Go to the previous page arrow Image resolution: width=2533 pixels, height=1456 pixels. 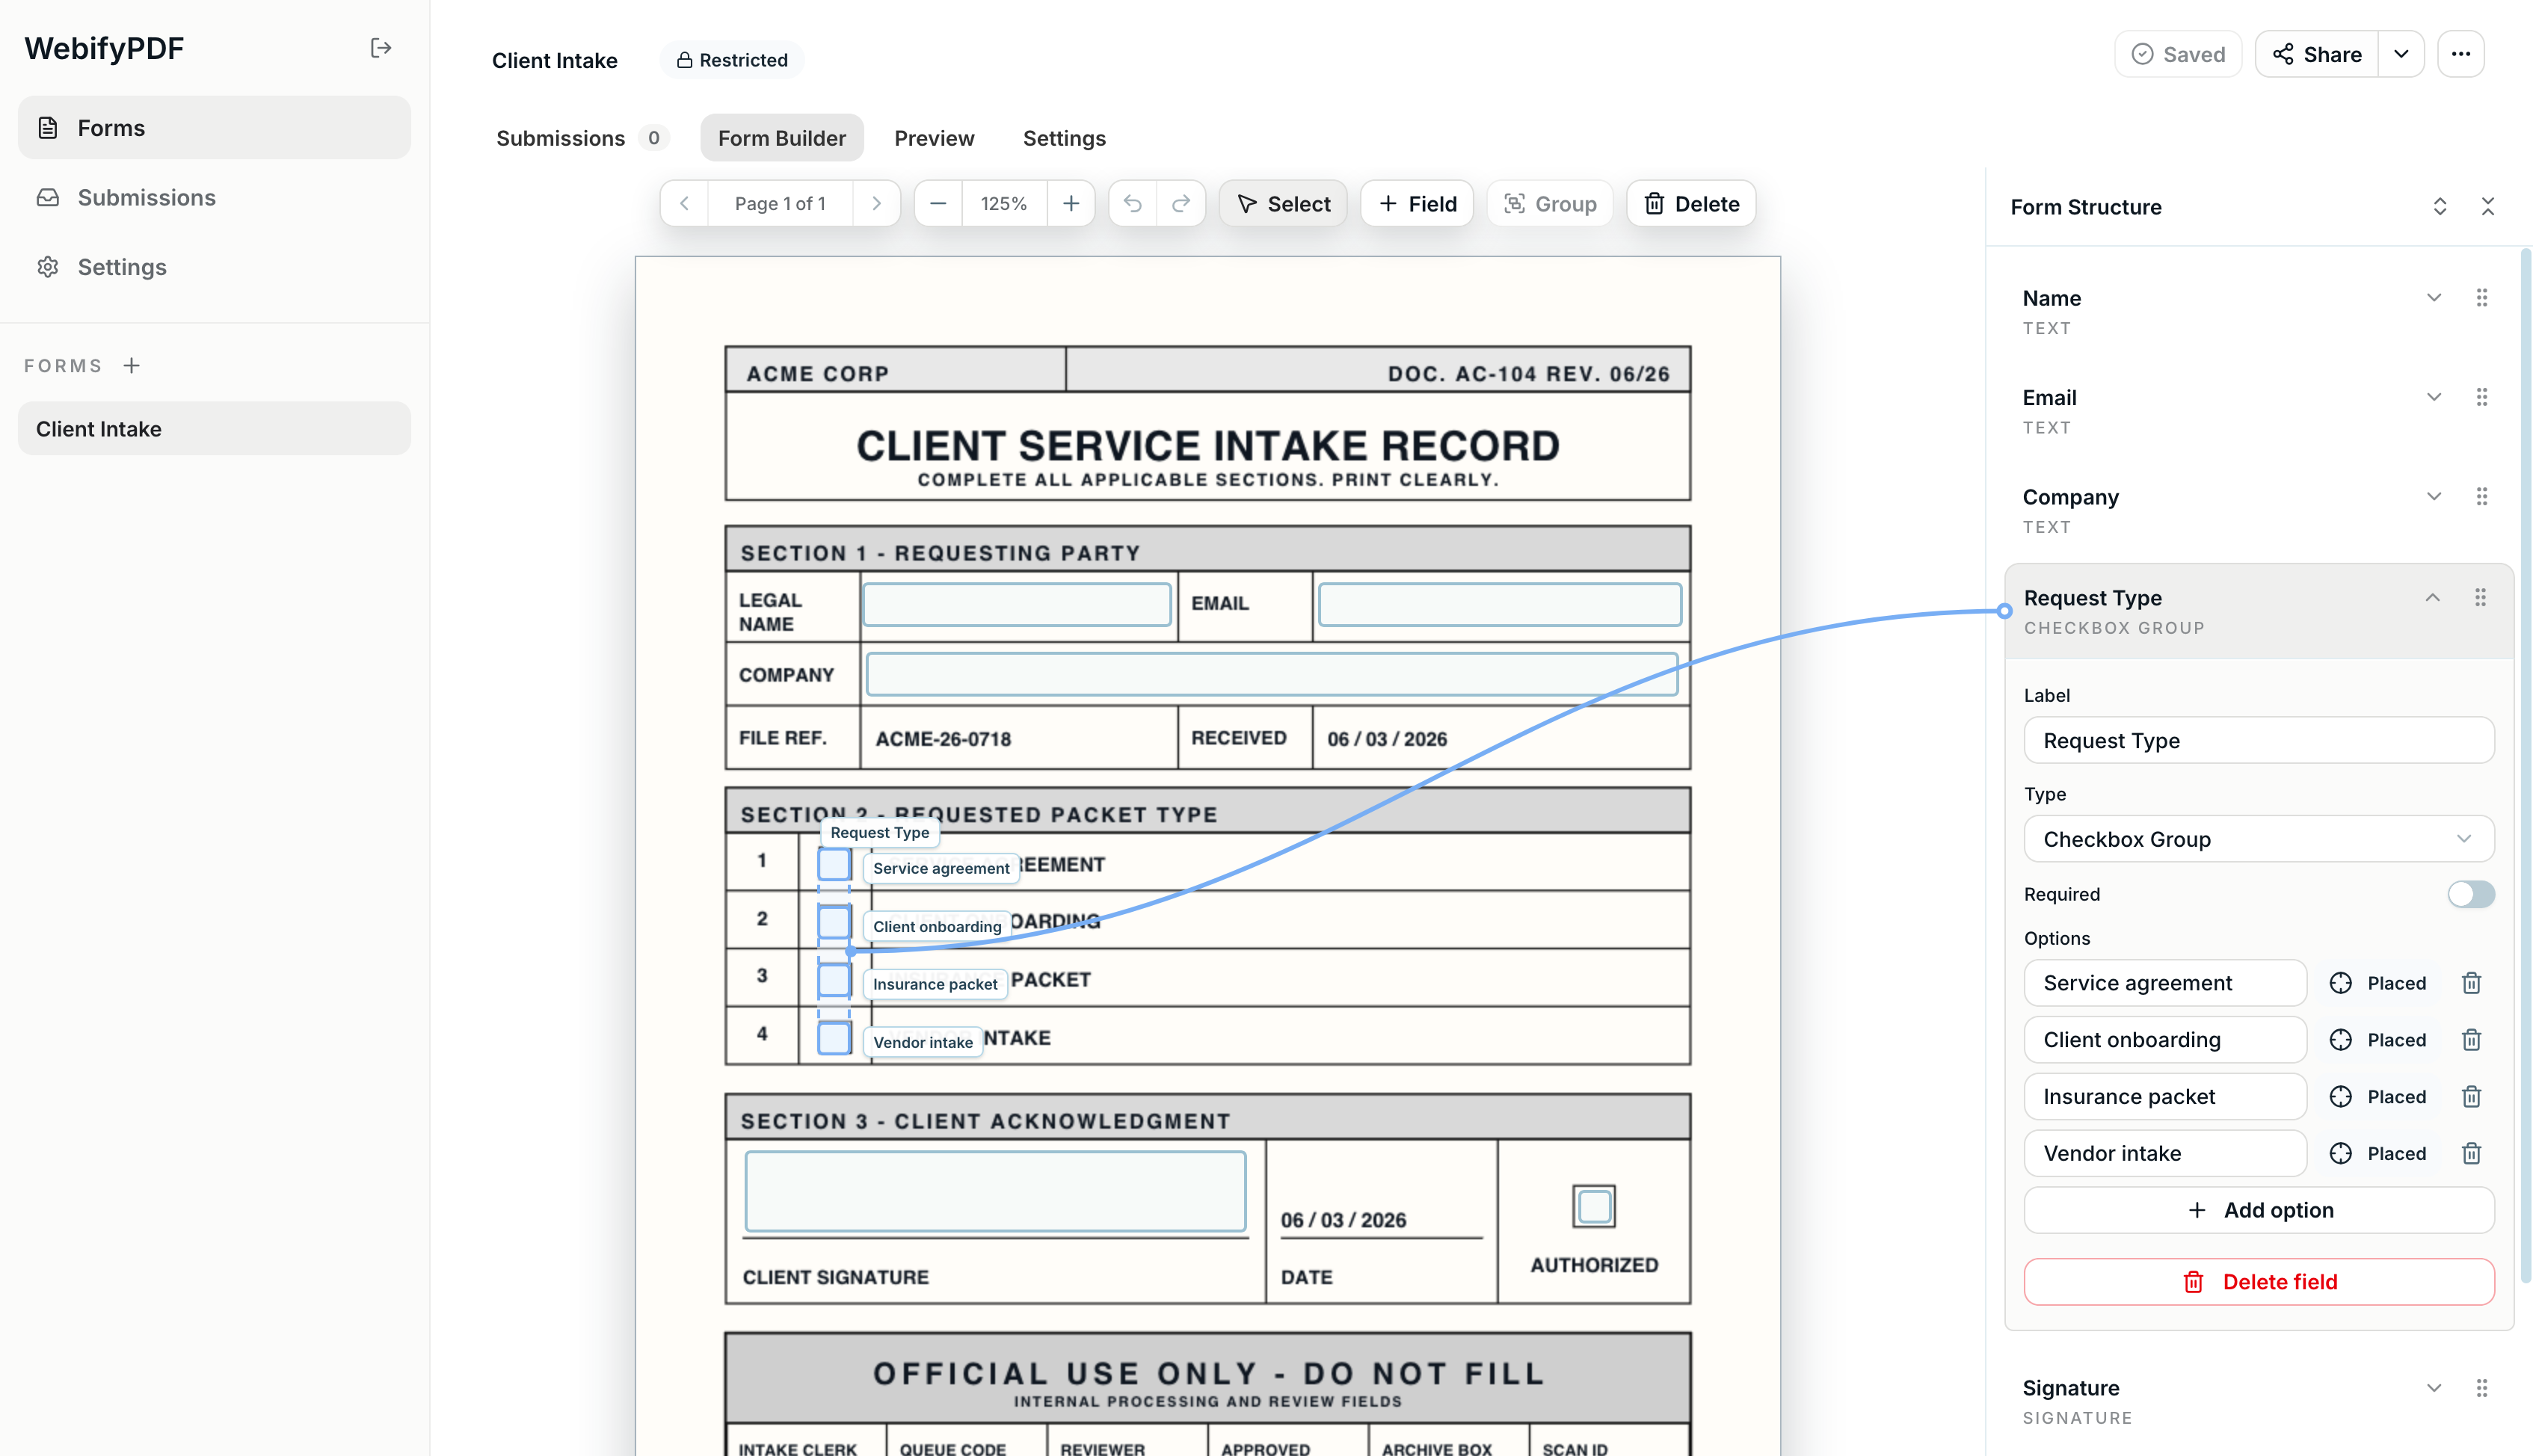click(684, 204)
